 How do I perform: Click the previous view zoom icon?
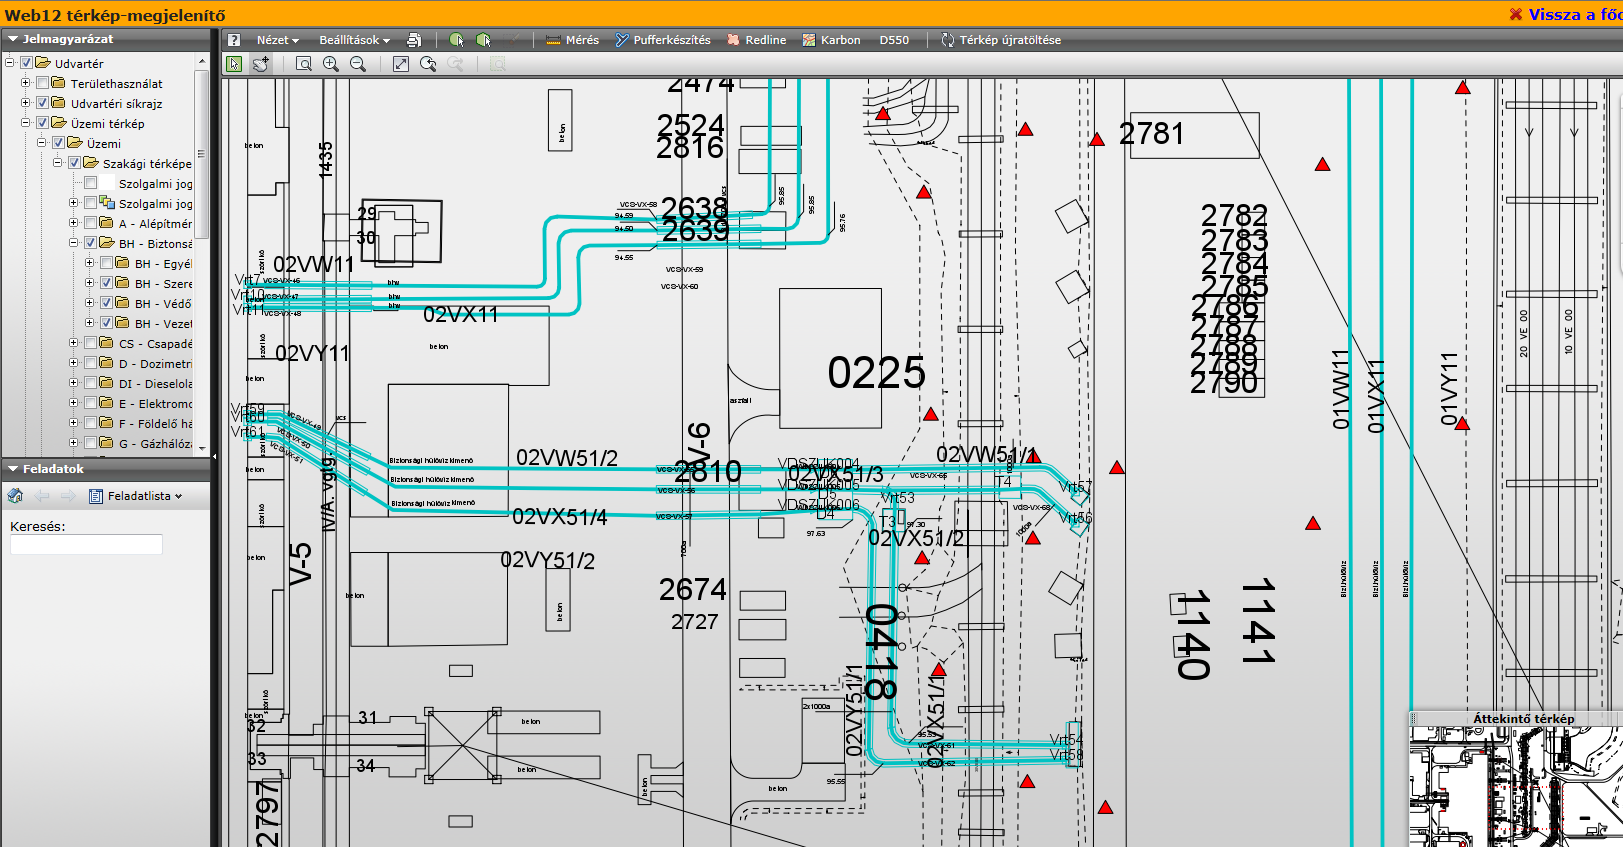tap(428, 64)
